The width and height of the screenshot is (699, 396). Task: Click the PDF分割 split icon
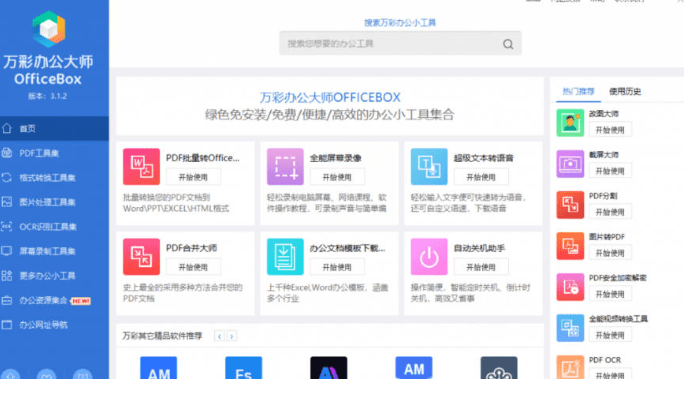point(570,205)
